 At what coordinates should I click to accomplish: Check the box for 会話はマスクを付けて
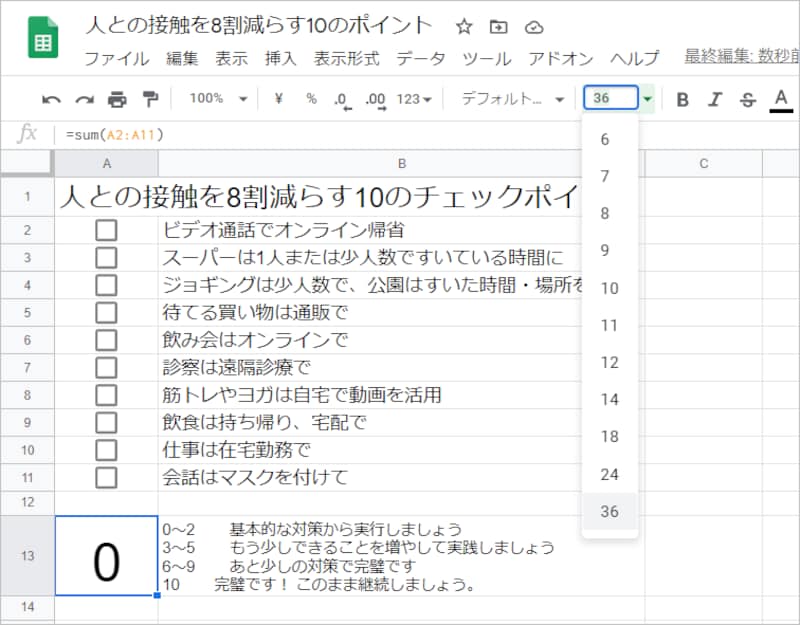point(106,475)
